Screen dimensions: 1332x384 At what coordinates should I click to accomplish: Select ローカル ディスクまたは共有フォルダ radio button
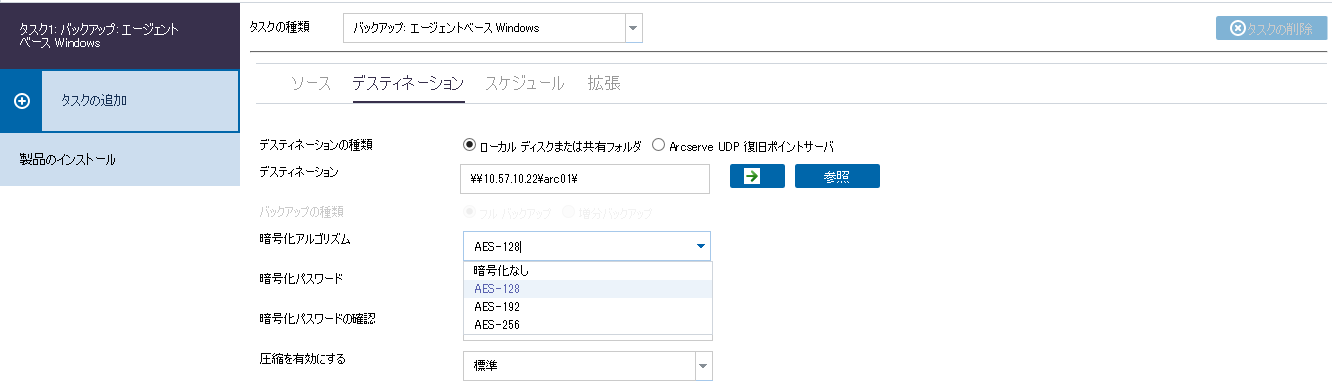469,145
